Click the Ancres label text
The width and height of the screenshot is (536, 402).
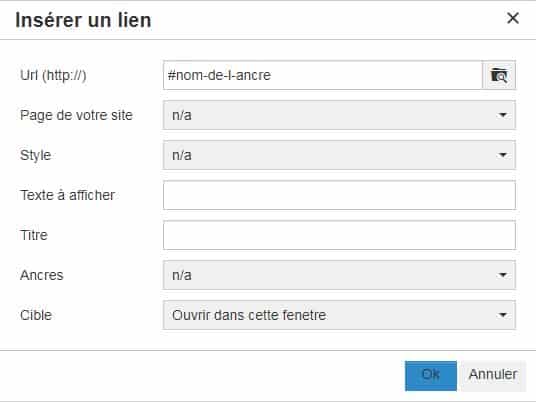42,275
